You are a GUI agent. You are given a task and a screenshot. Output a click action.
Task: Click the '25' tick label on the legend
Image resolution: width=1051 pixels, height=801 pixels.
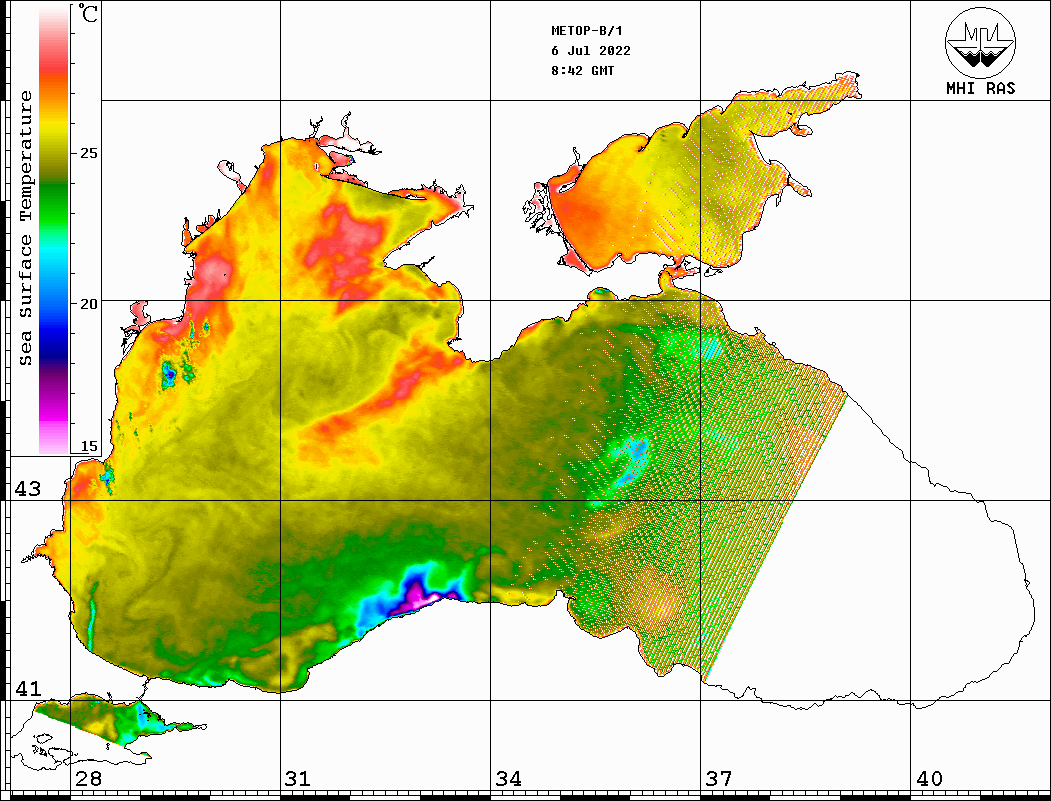click(88, 153)
